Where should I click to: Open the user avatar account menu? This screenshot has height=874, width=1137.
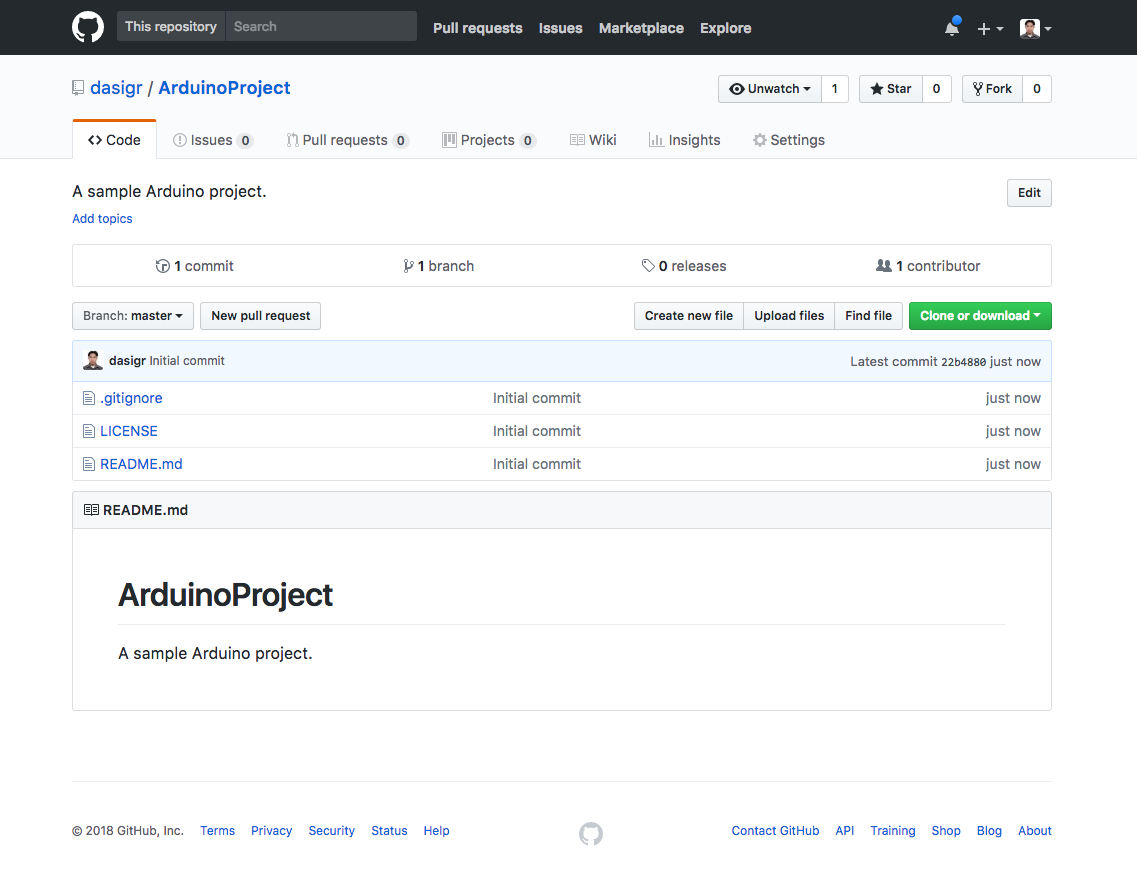[1035, 28]
